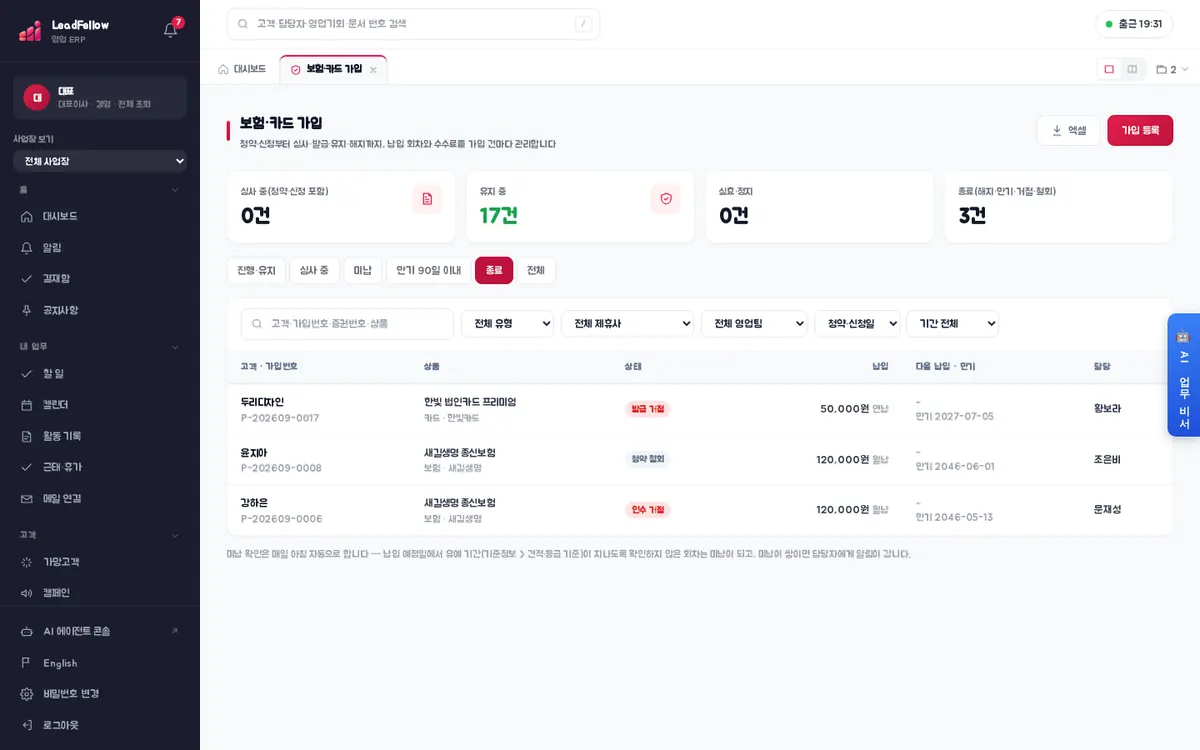Click the envelope icon beside 메일 연결
Image resolution: width=1200 pixels, height=750 pixels.
[27, 498]
